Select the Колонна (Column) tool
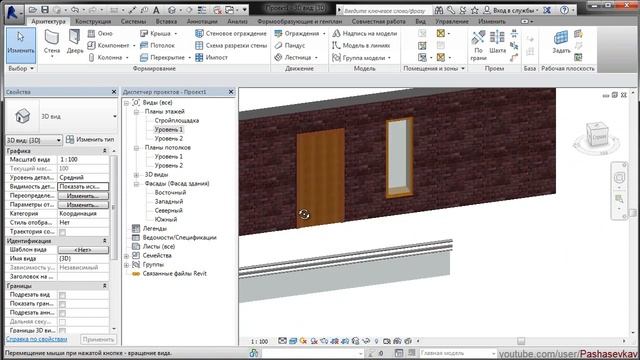The height and width of the screenshot is (360, 640). coord(106,58)
